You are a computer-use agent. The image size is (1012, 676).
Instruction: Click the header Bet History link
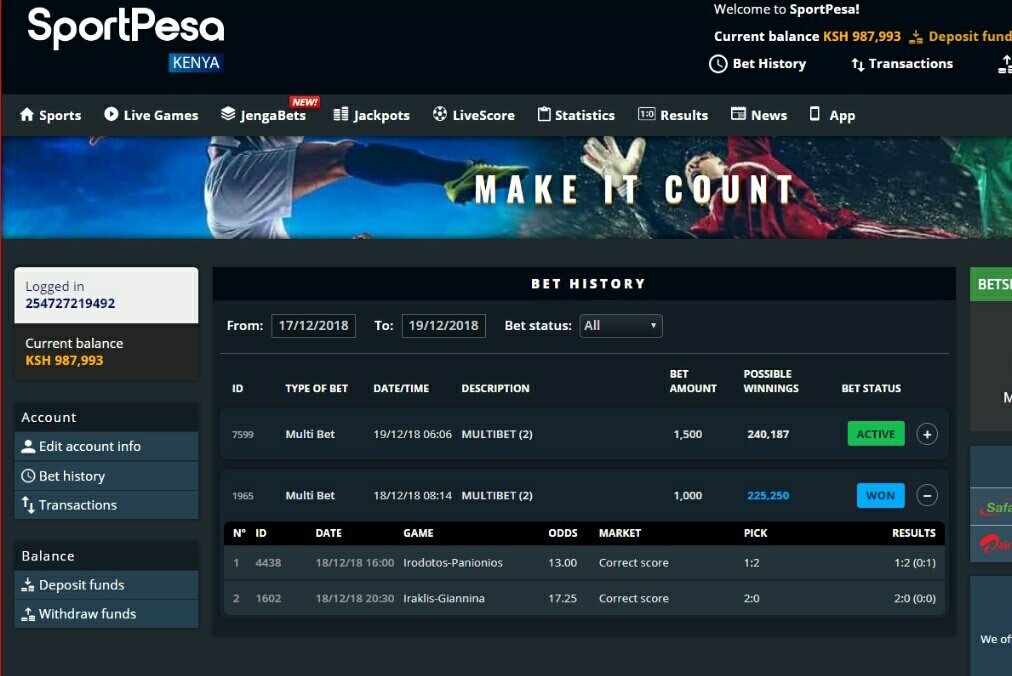click(x=758, y=63)
